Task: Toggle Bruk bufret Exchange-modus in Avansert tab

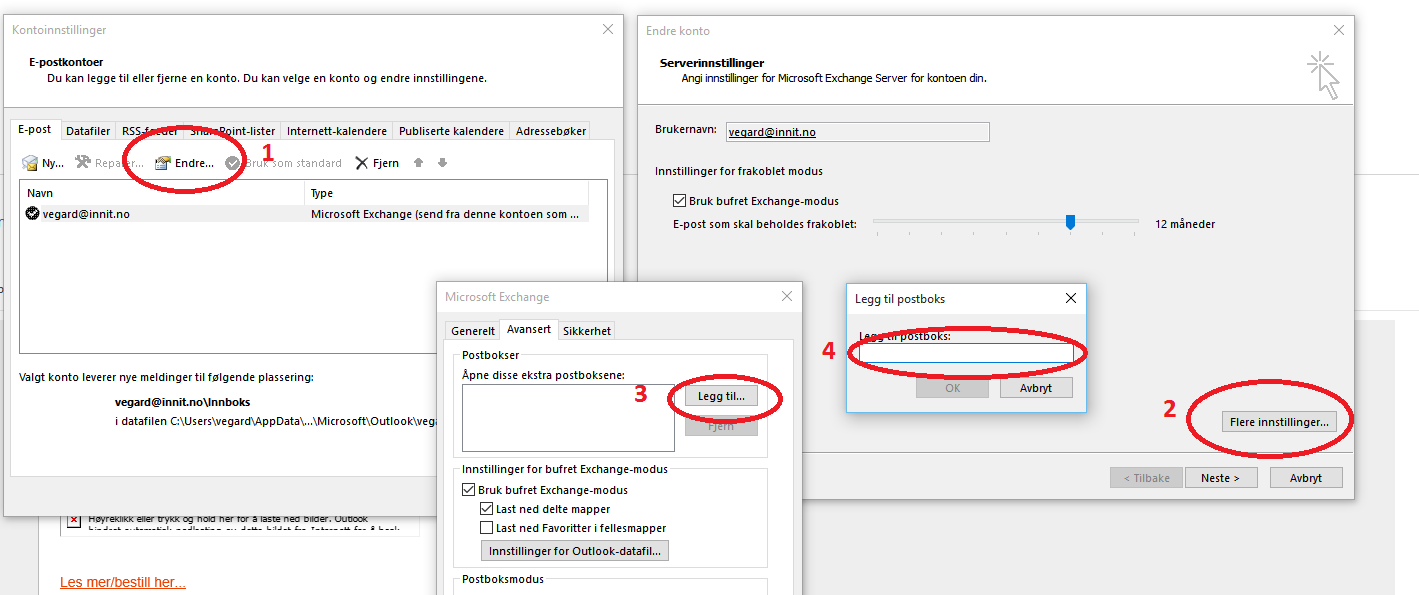Action: [469, 490]
